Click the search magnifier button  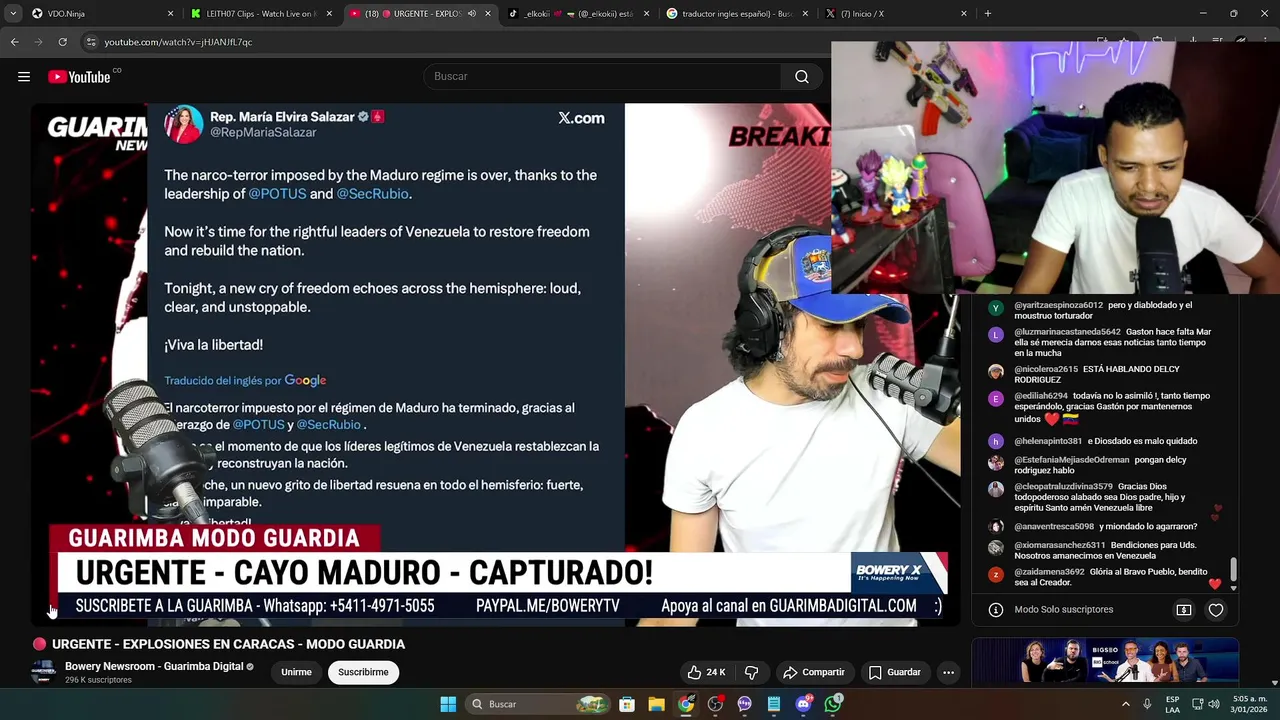[x=802, y=77]
